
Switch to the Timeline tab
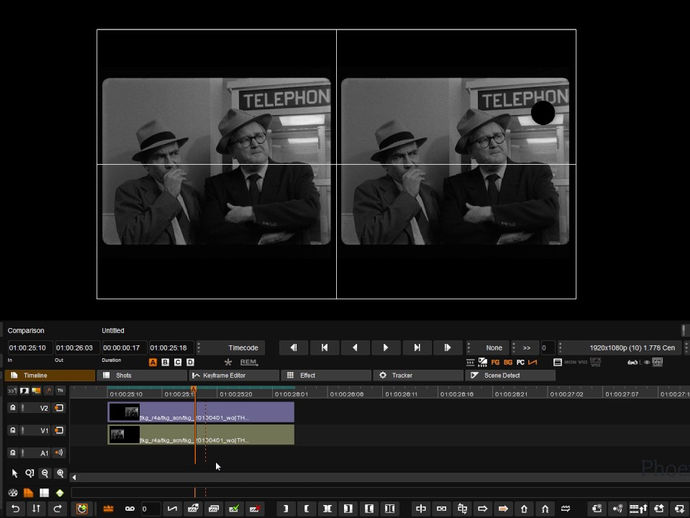[x=50, y=375]
